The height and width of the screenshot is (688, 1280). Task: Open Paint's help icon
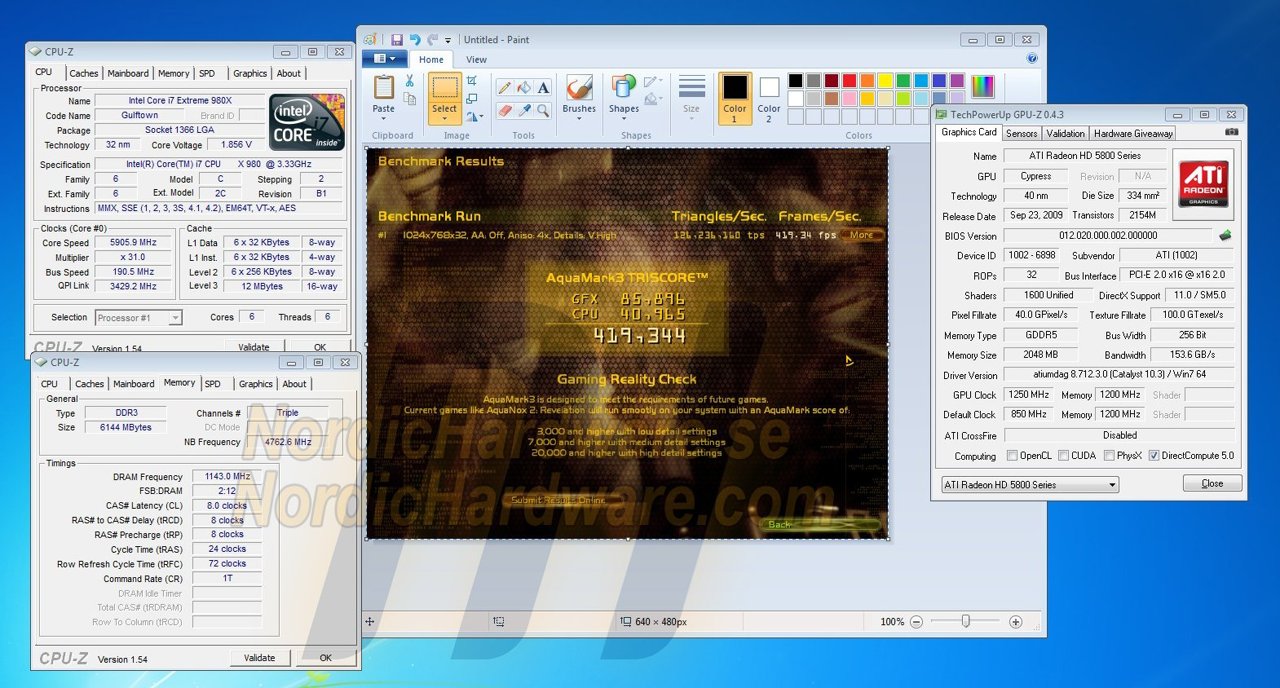(1032, 59)
